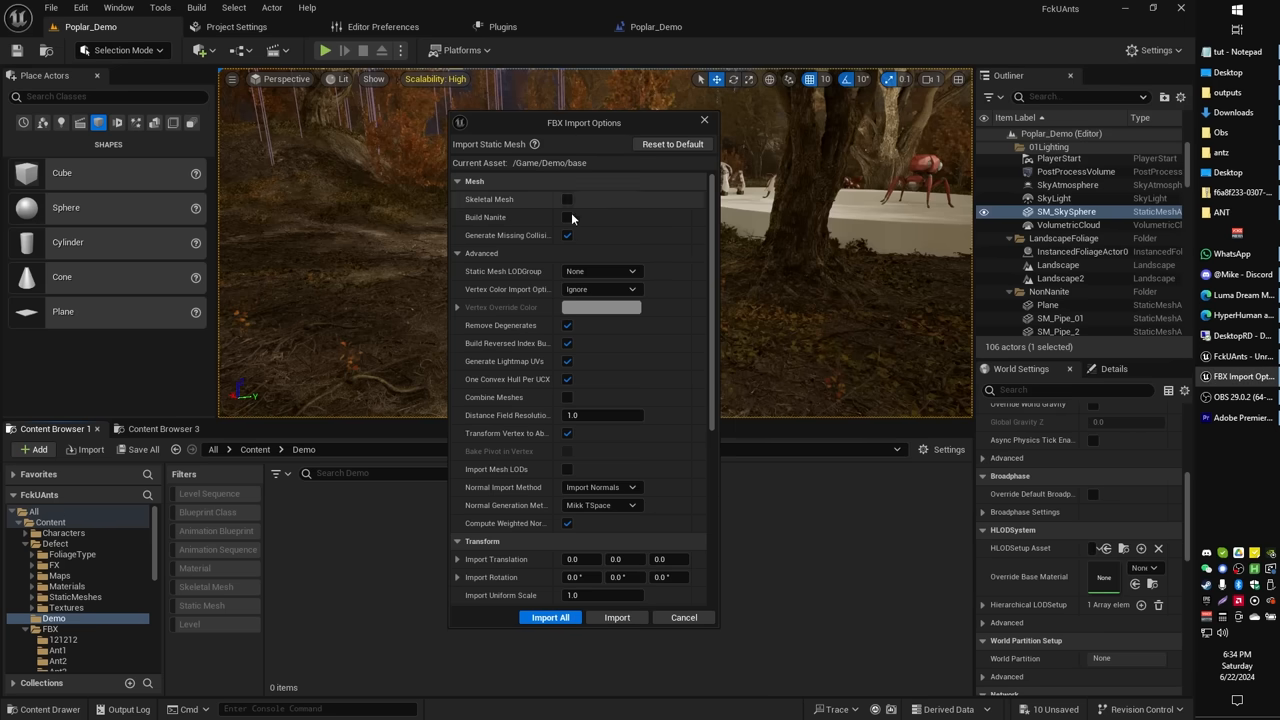
Task: Select the Cube shape in Place Actors
Action: click(61, 172)
